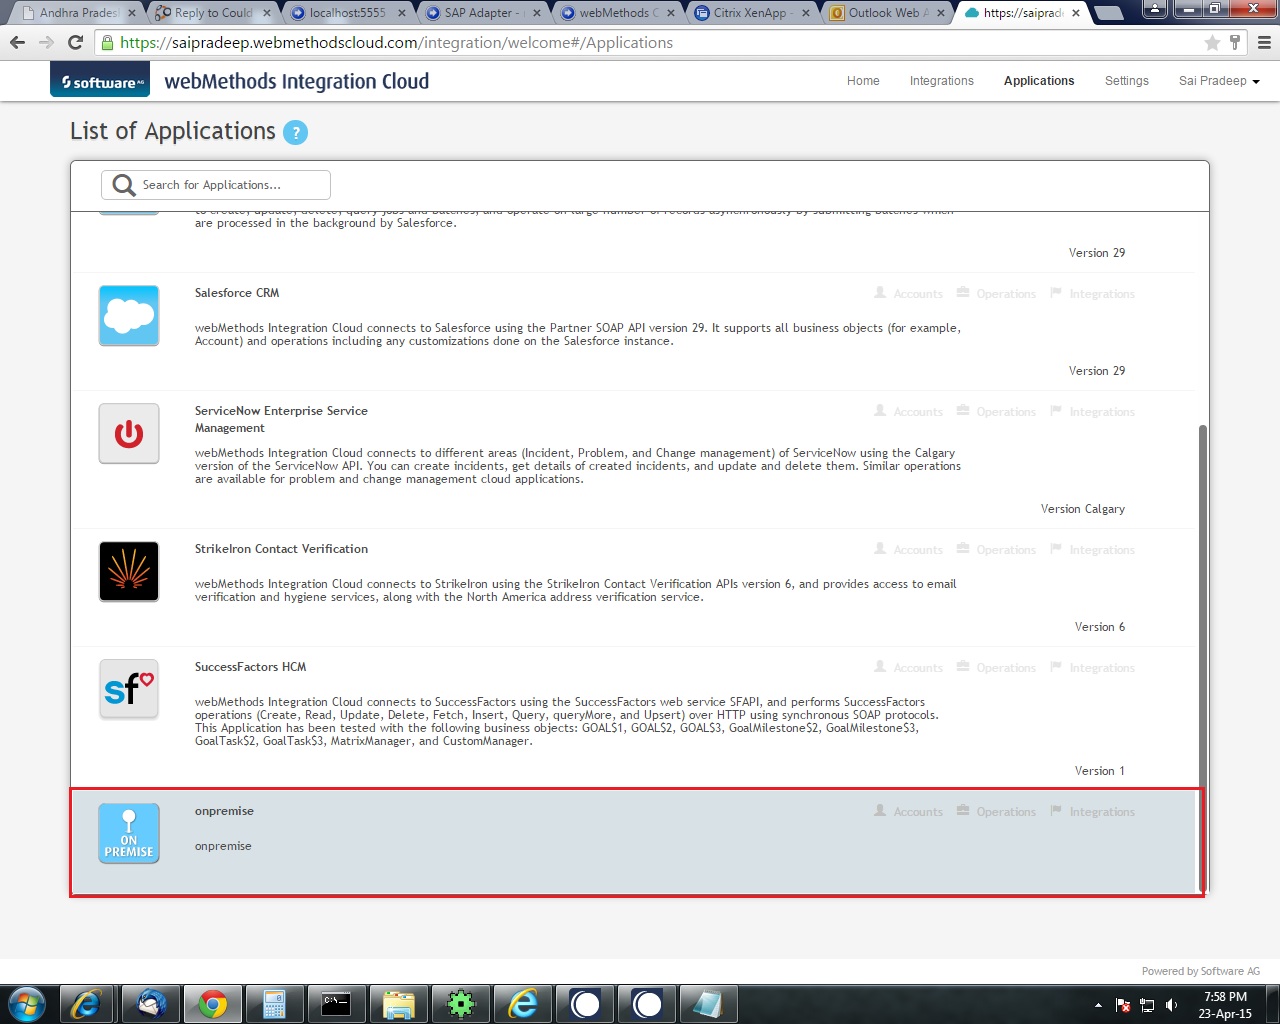1280x1024 pixels.
Task: Click the key icon in address bar
Action: (1235, 42)
